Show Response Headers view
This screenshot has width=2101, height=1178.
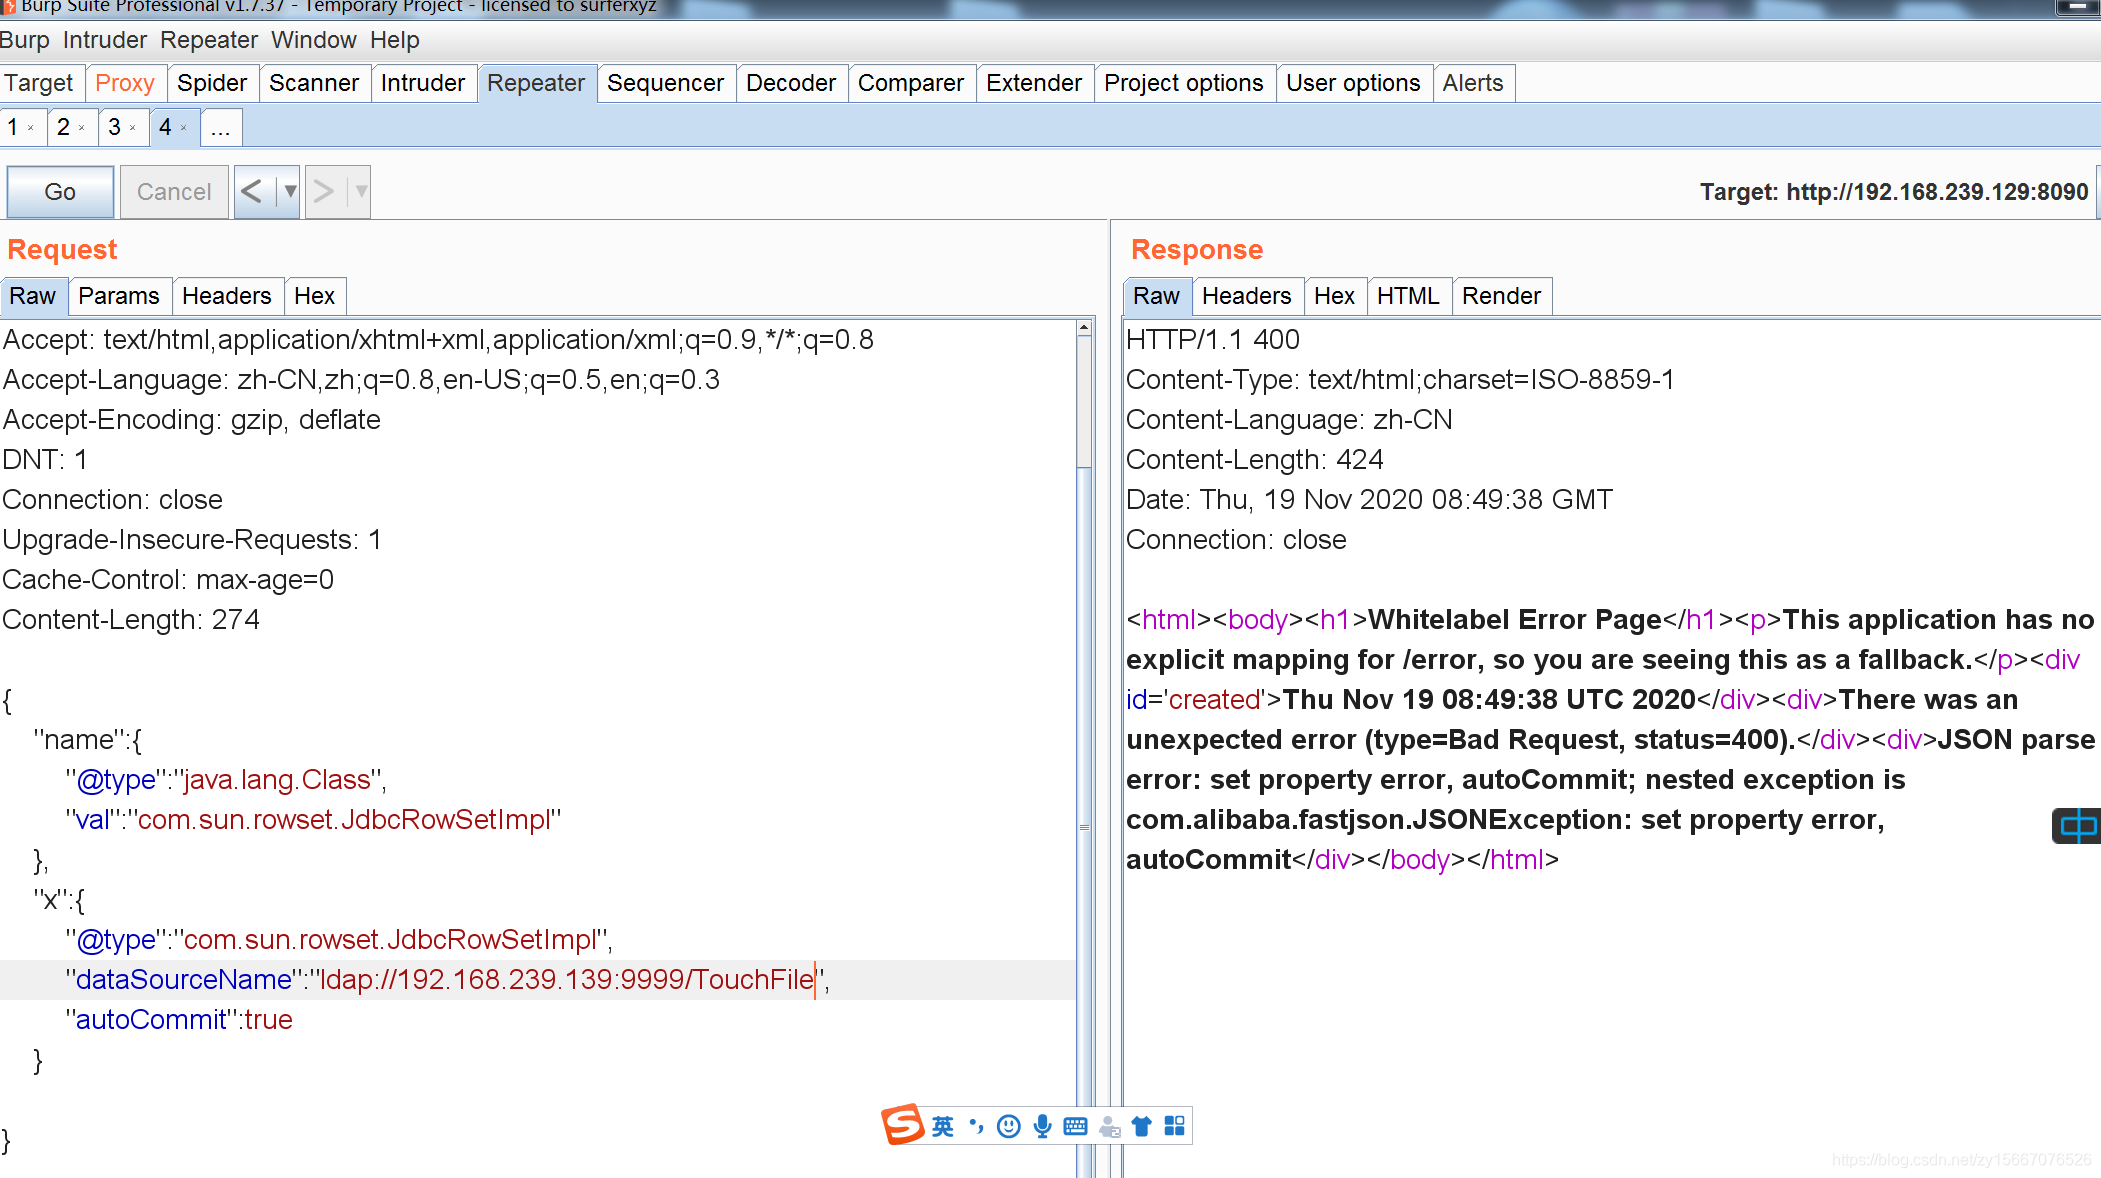1247,296
